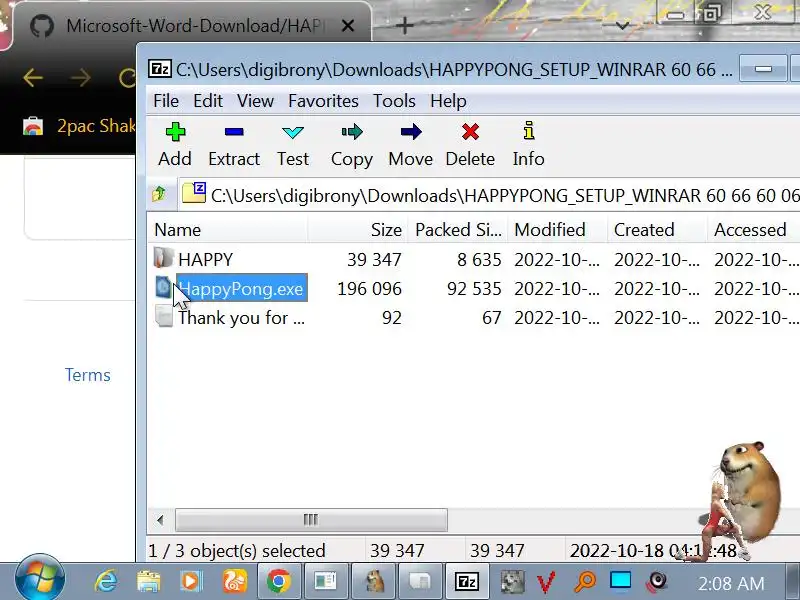Open the Edit menu
The height and width of the screenshot is (600, 800).
pyautogui.click(x=208, y=101)
